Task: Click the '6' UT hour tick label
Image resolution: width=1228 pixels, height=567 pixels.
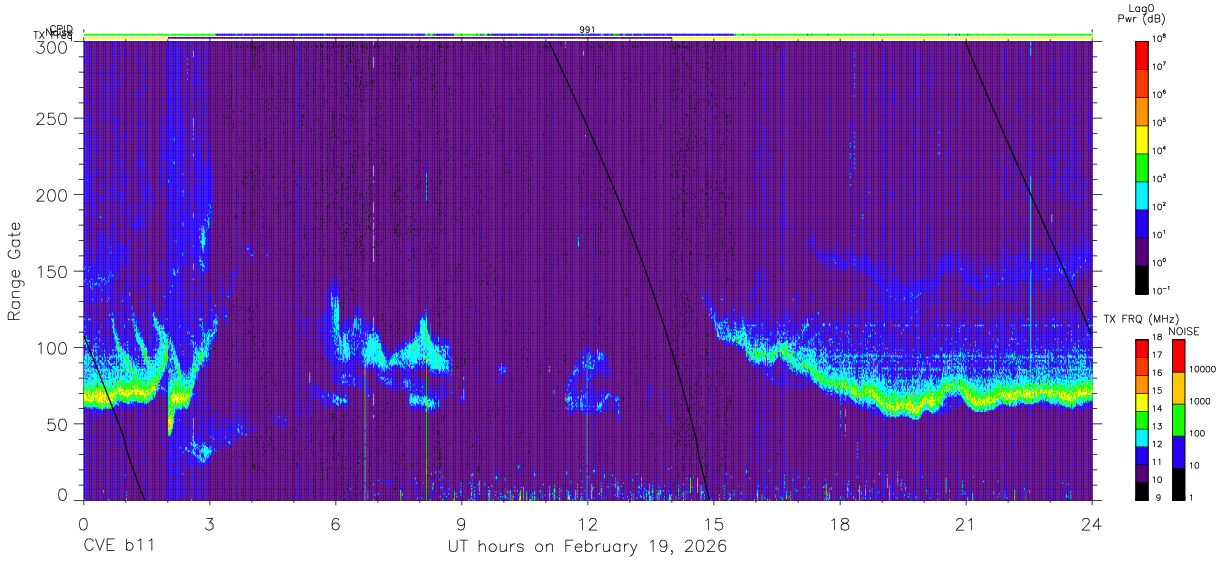Action: click(335, 524)
